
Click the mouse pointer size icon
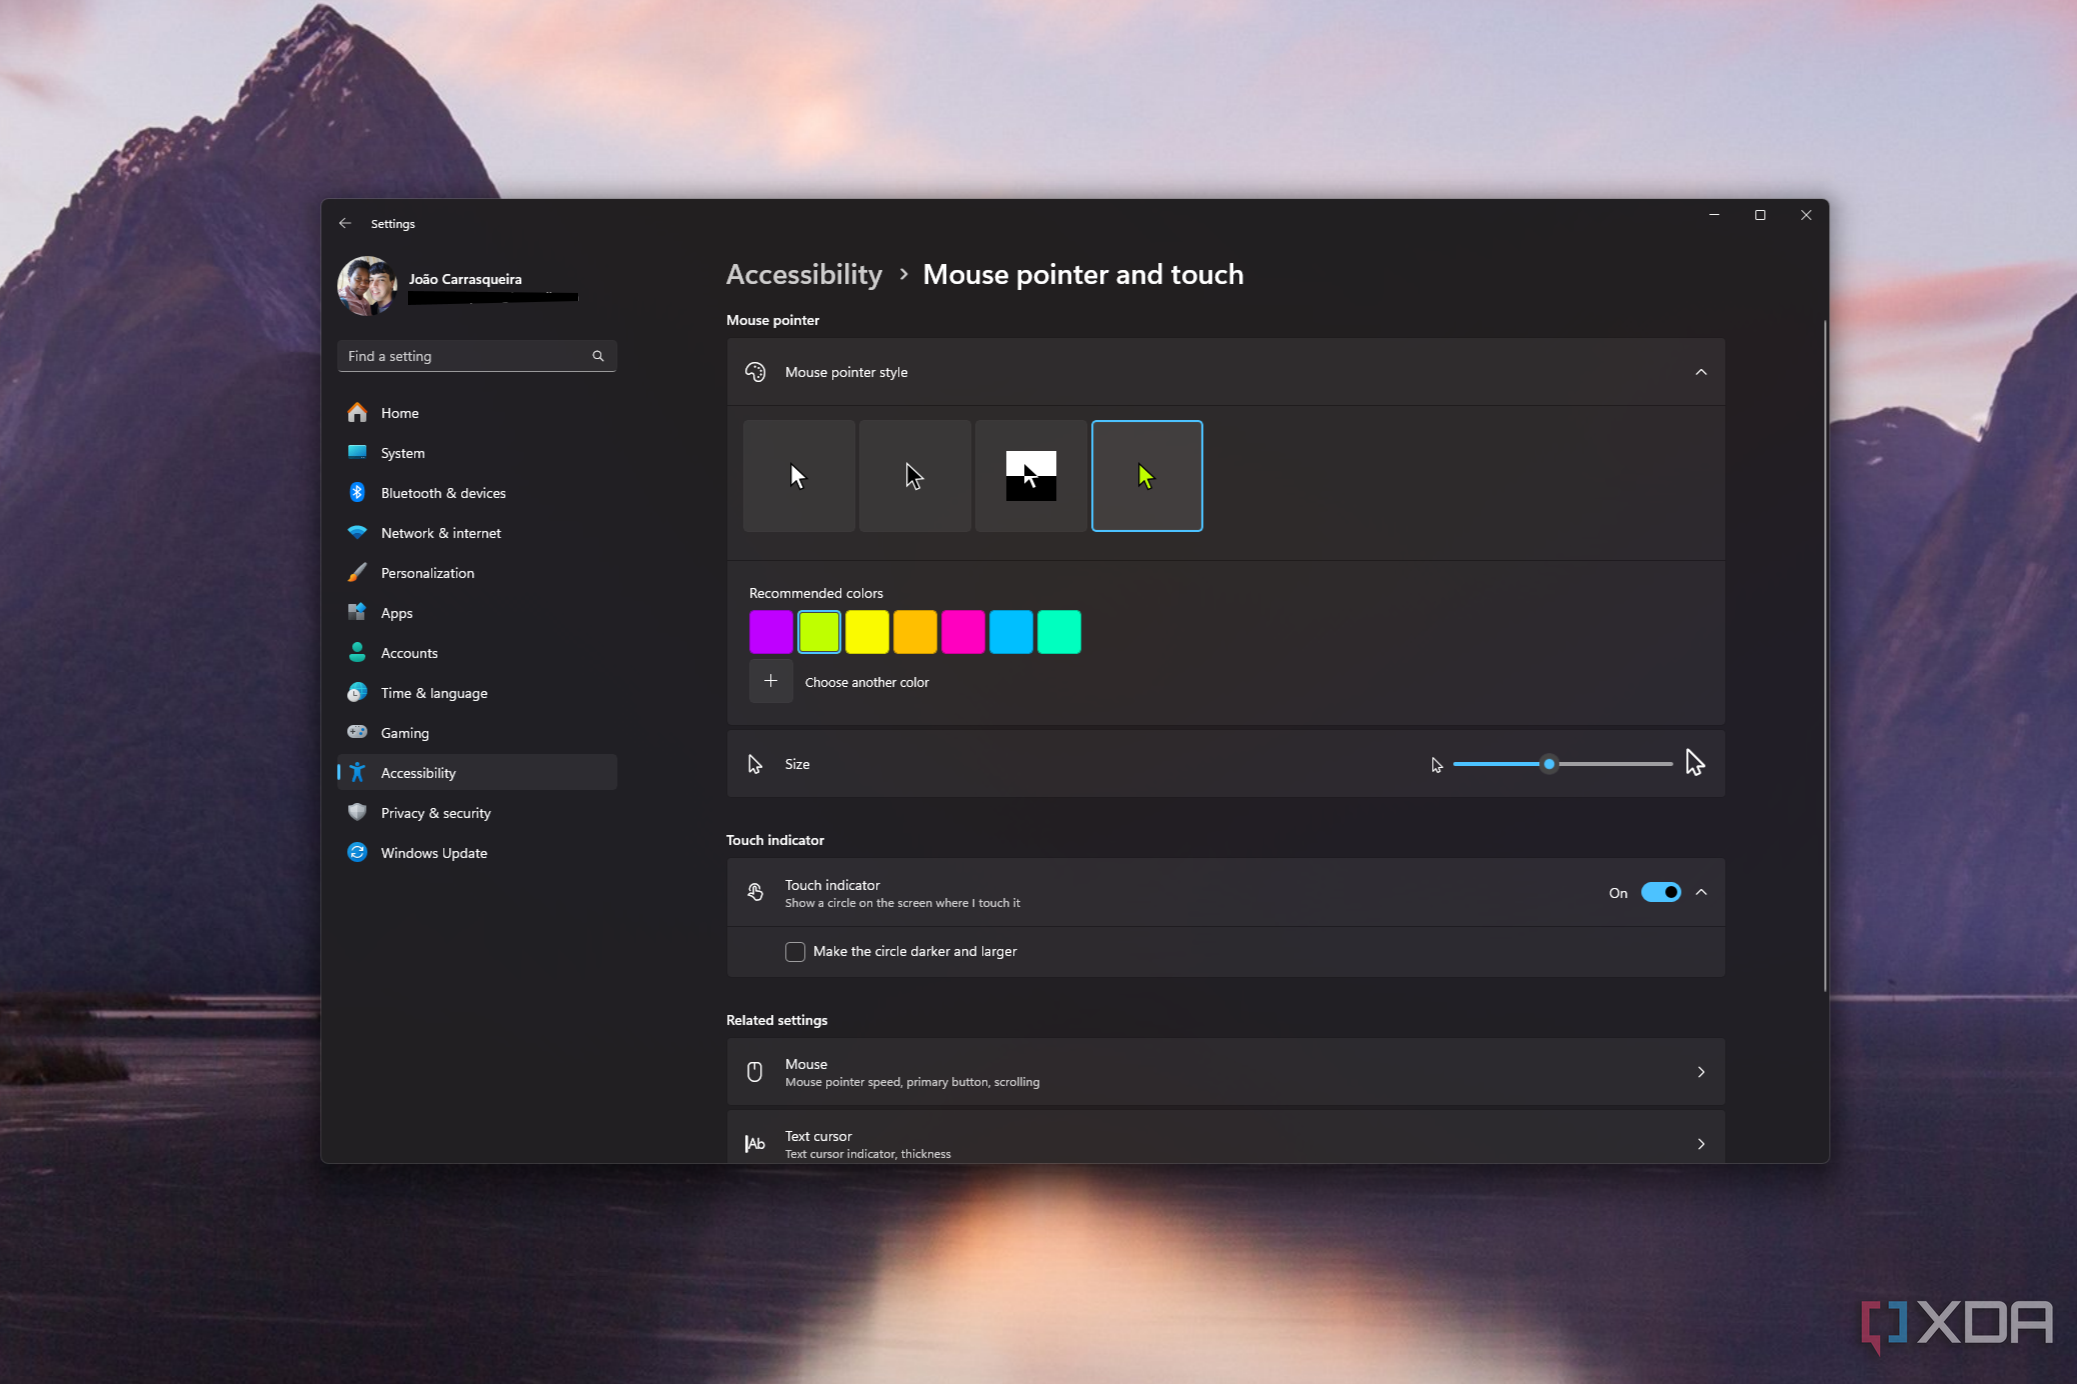coord(755,763)
